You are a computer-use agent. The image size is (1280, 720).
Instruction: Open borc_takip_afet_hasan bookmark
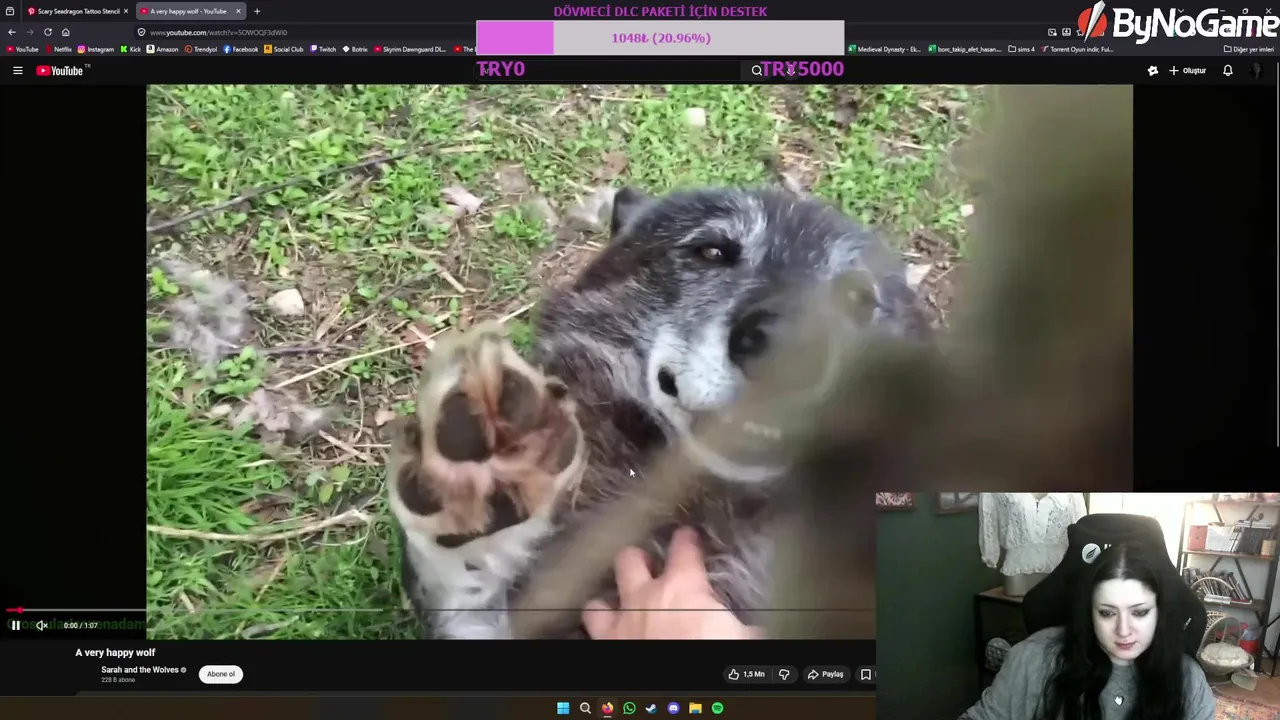point(965,49)
